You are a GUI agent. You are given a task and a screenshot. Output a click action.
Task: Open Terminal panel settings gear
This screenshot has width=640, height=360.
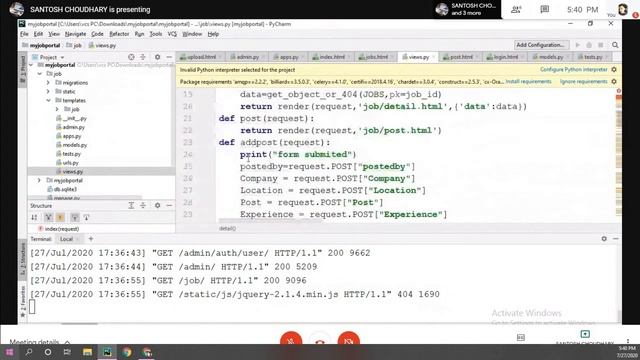click(604, 239)
